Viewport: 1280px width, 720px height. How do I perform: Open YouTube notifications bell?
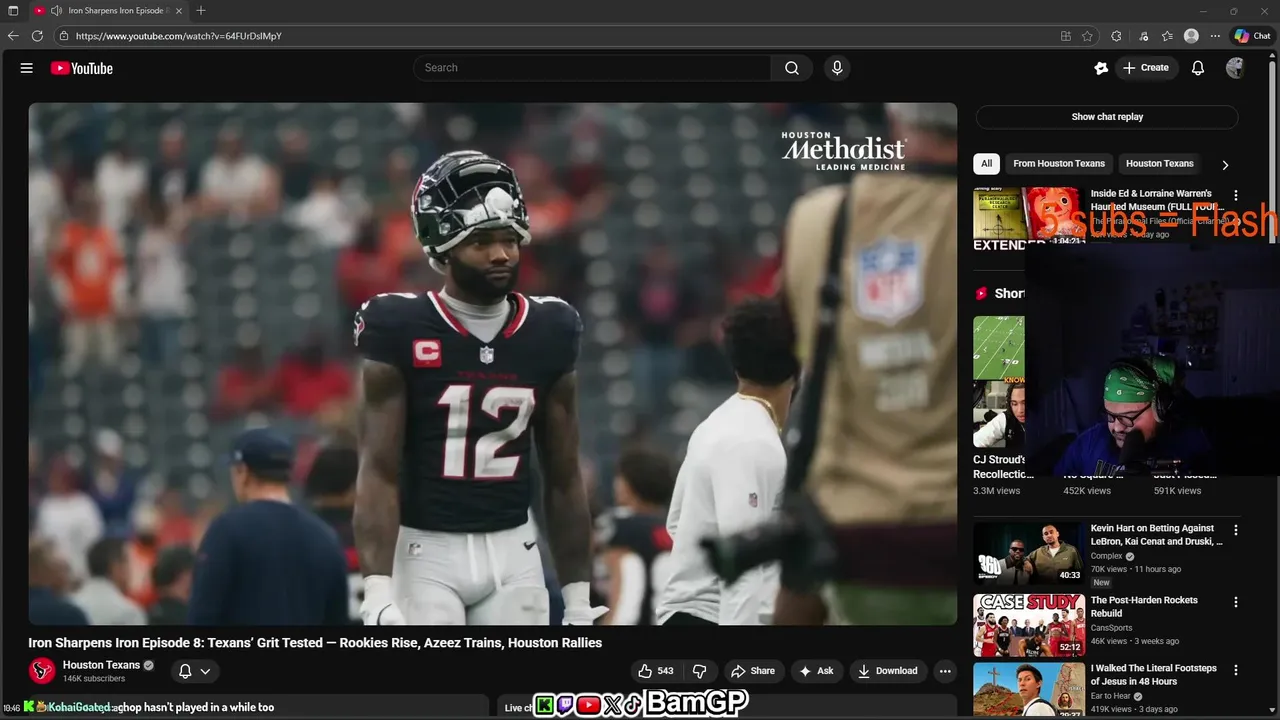(x=1198, y=68)
